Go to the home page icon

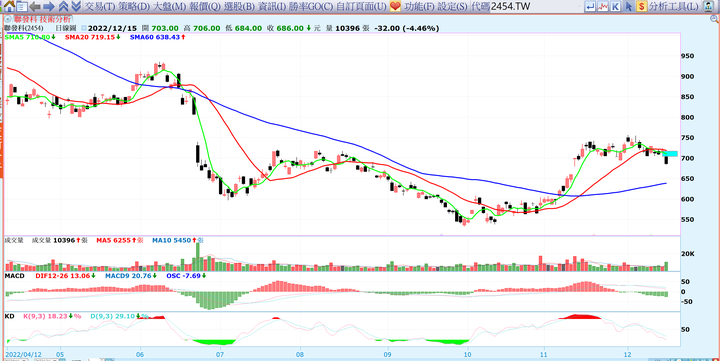tap(9, 6)
